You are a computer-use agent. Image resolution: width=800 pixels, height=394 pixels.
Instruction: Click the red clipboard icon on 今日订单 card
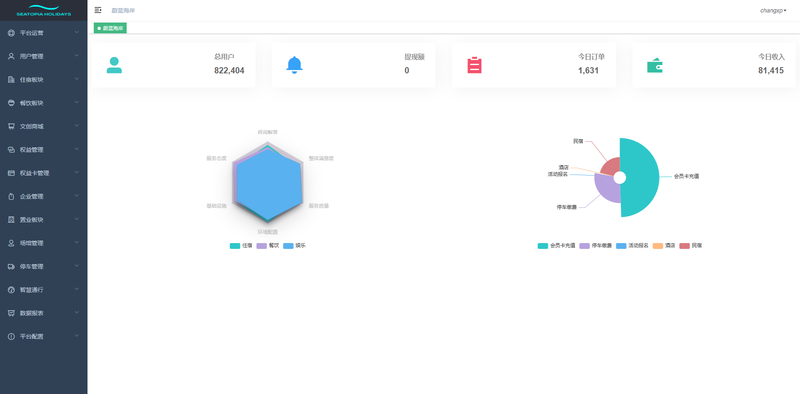[x=474, y=65]
